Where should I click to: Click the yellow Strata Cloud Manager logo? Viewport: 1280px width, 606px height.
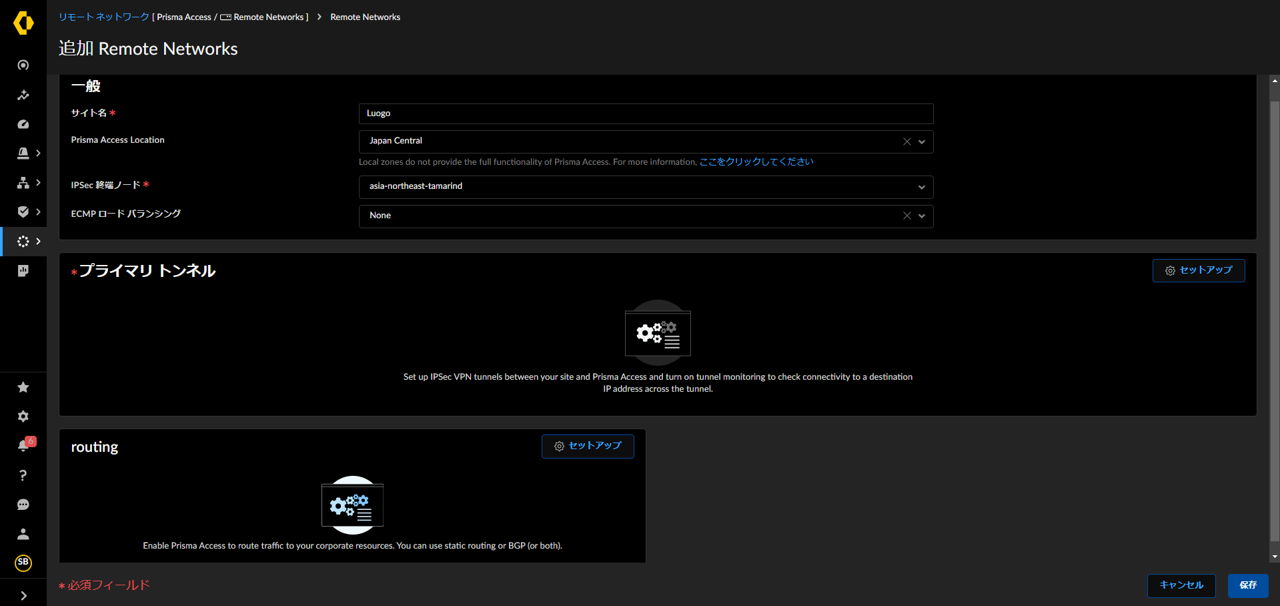(x=23, y=22)
